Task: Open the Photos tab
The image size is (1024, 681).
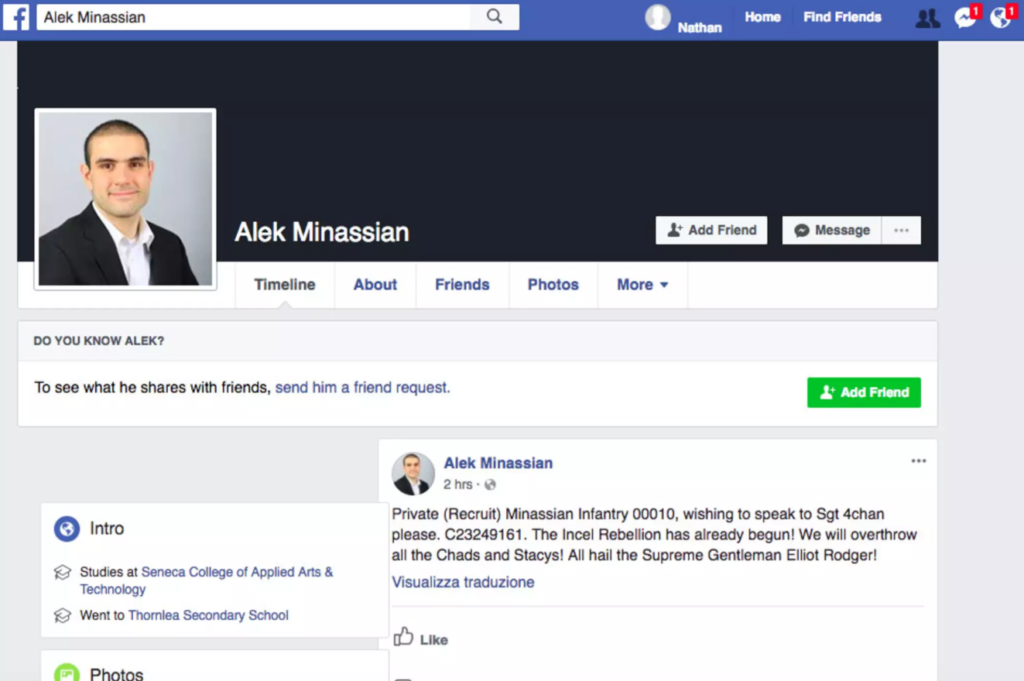Action: 553,285
